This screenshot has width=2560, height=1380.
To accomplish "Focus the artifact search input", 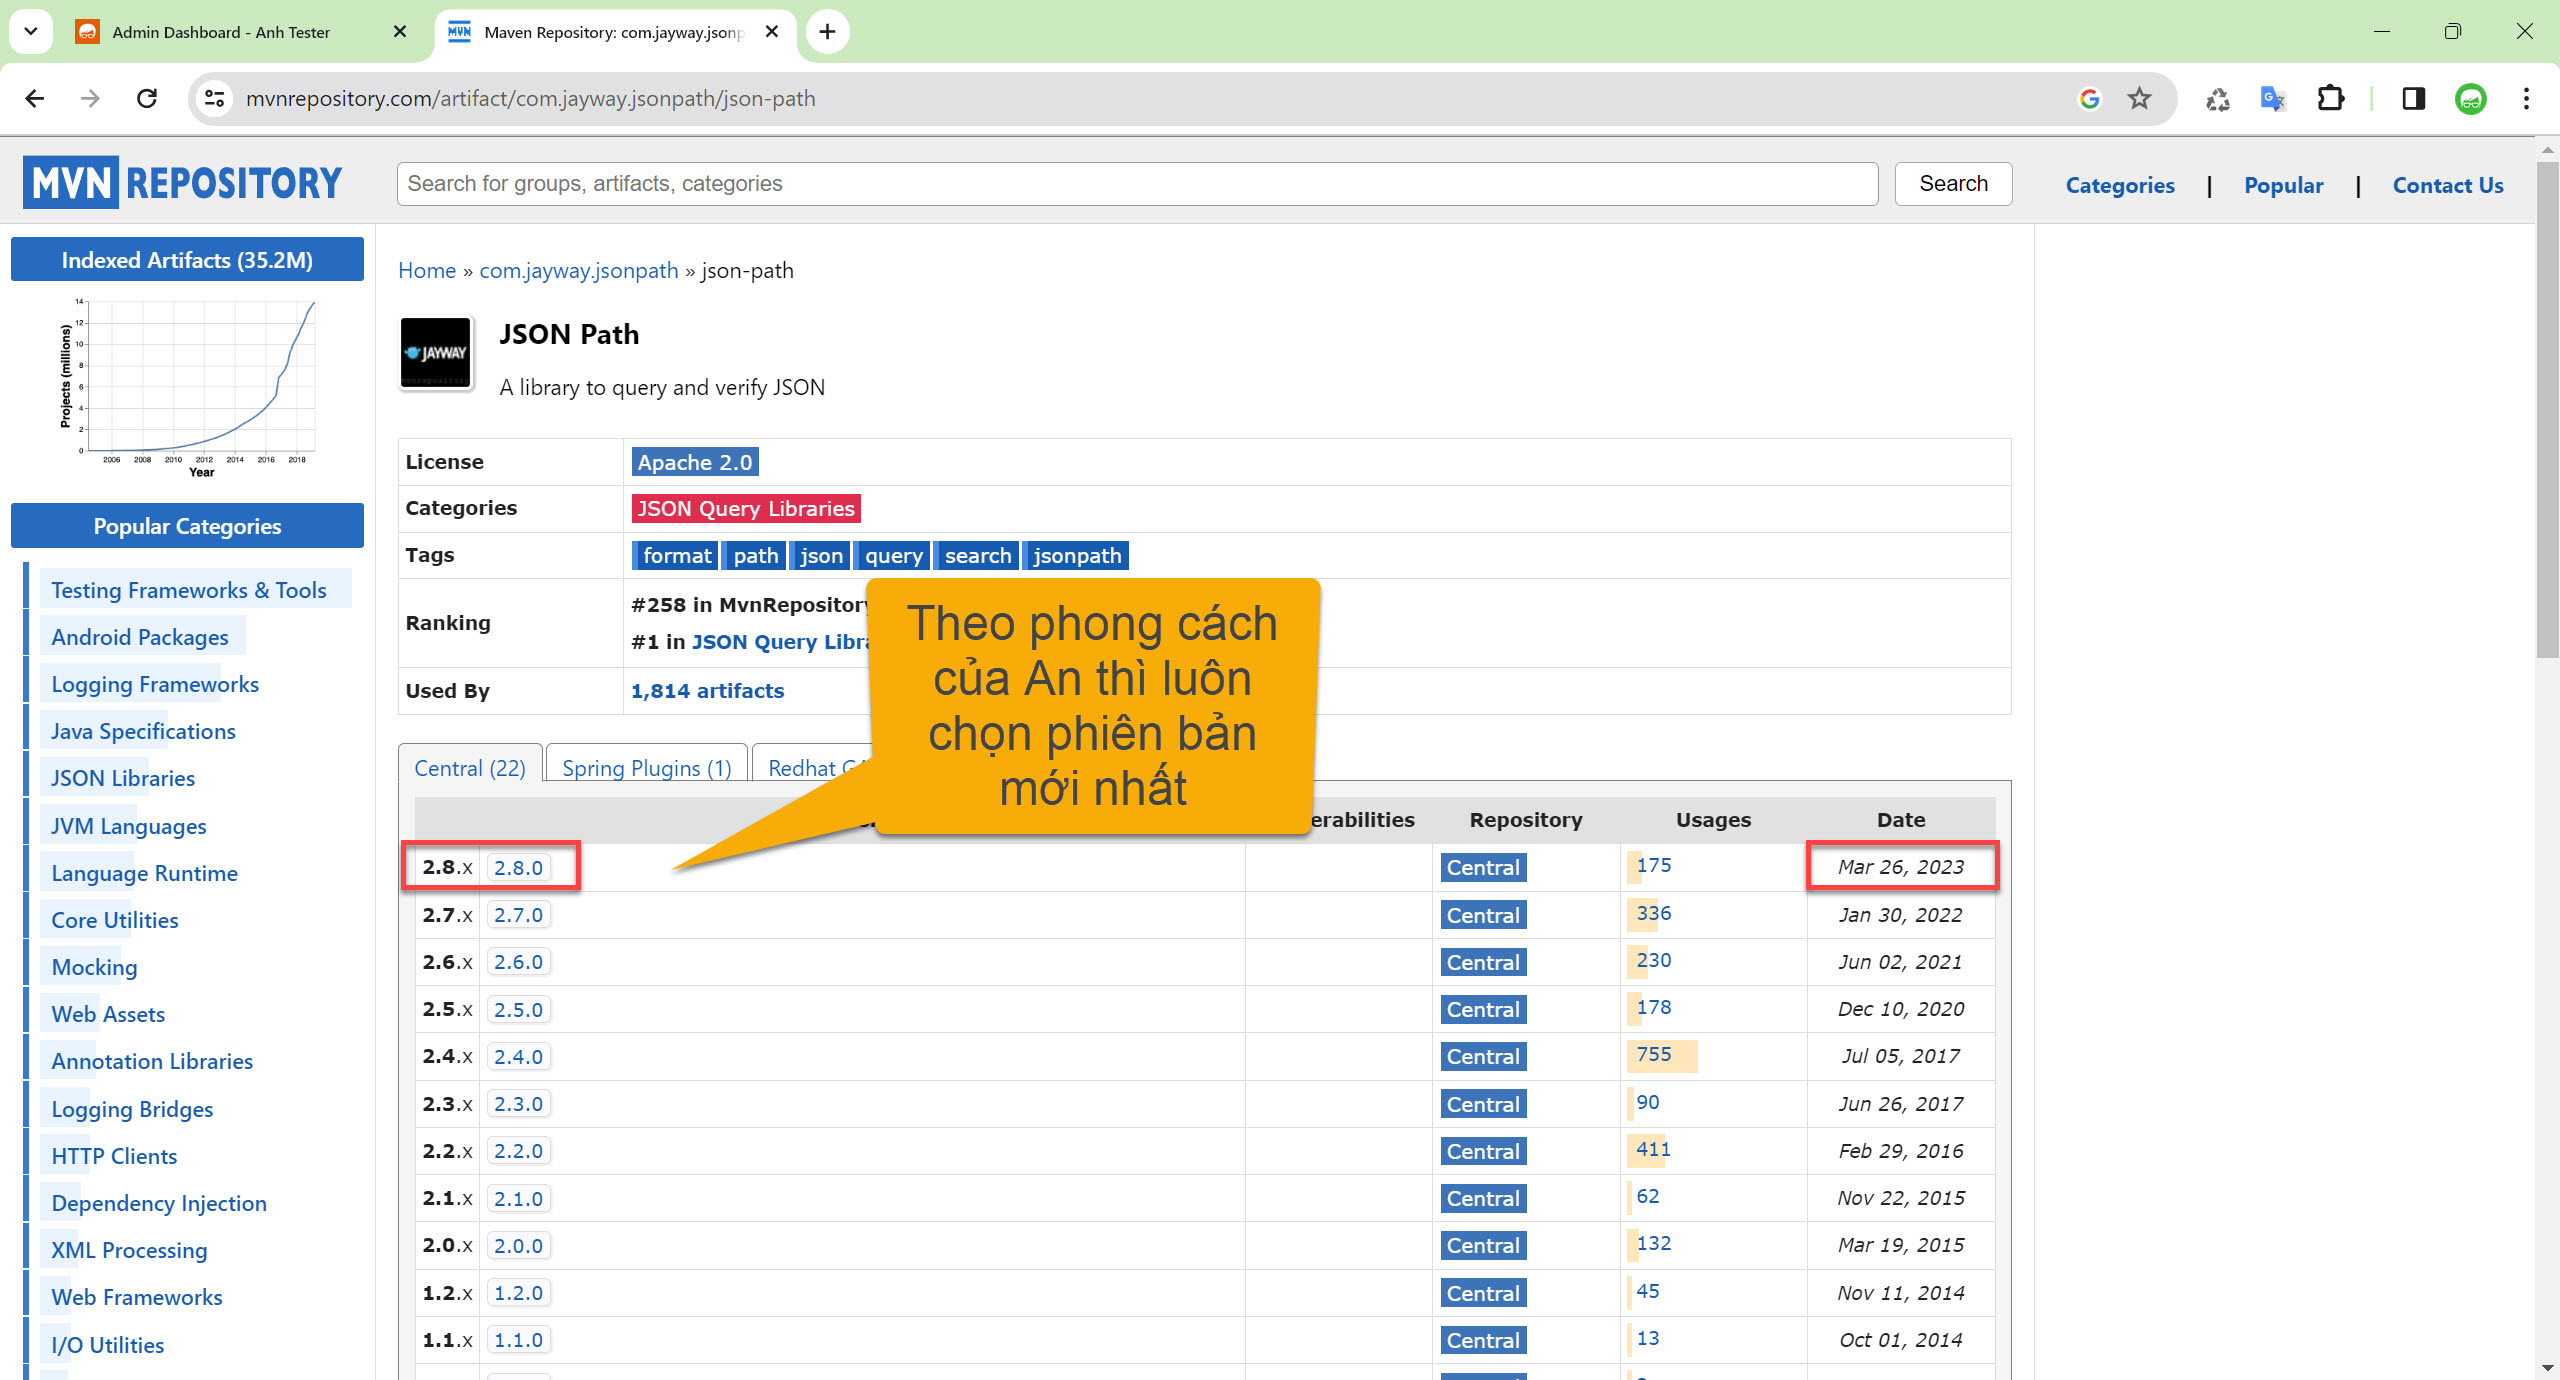I will [1137, 184].
